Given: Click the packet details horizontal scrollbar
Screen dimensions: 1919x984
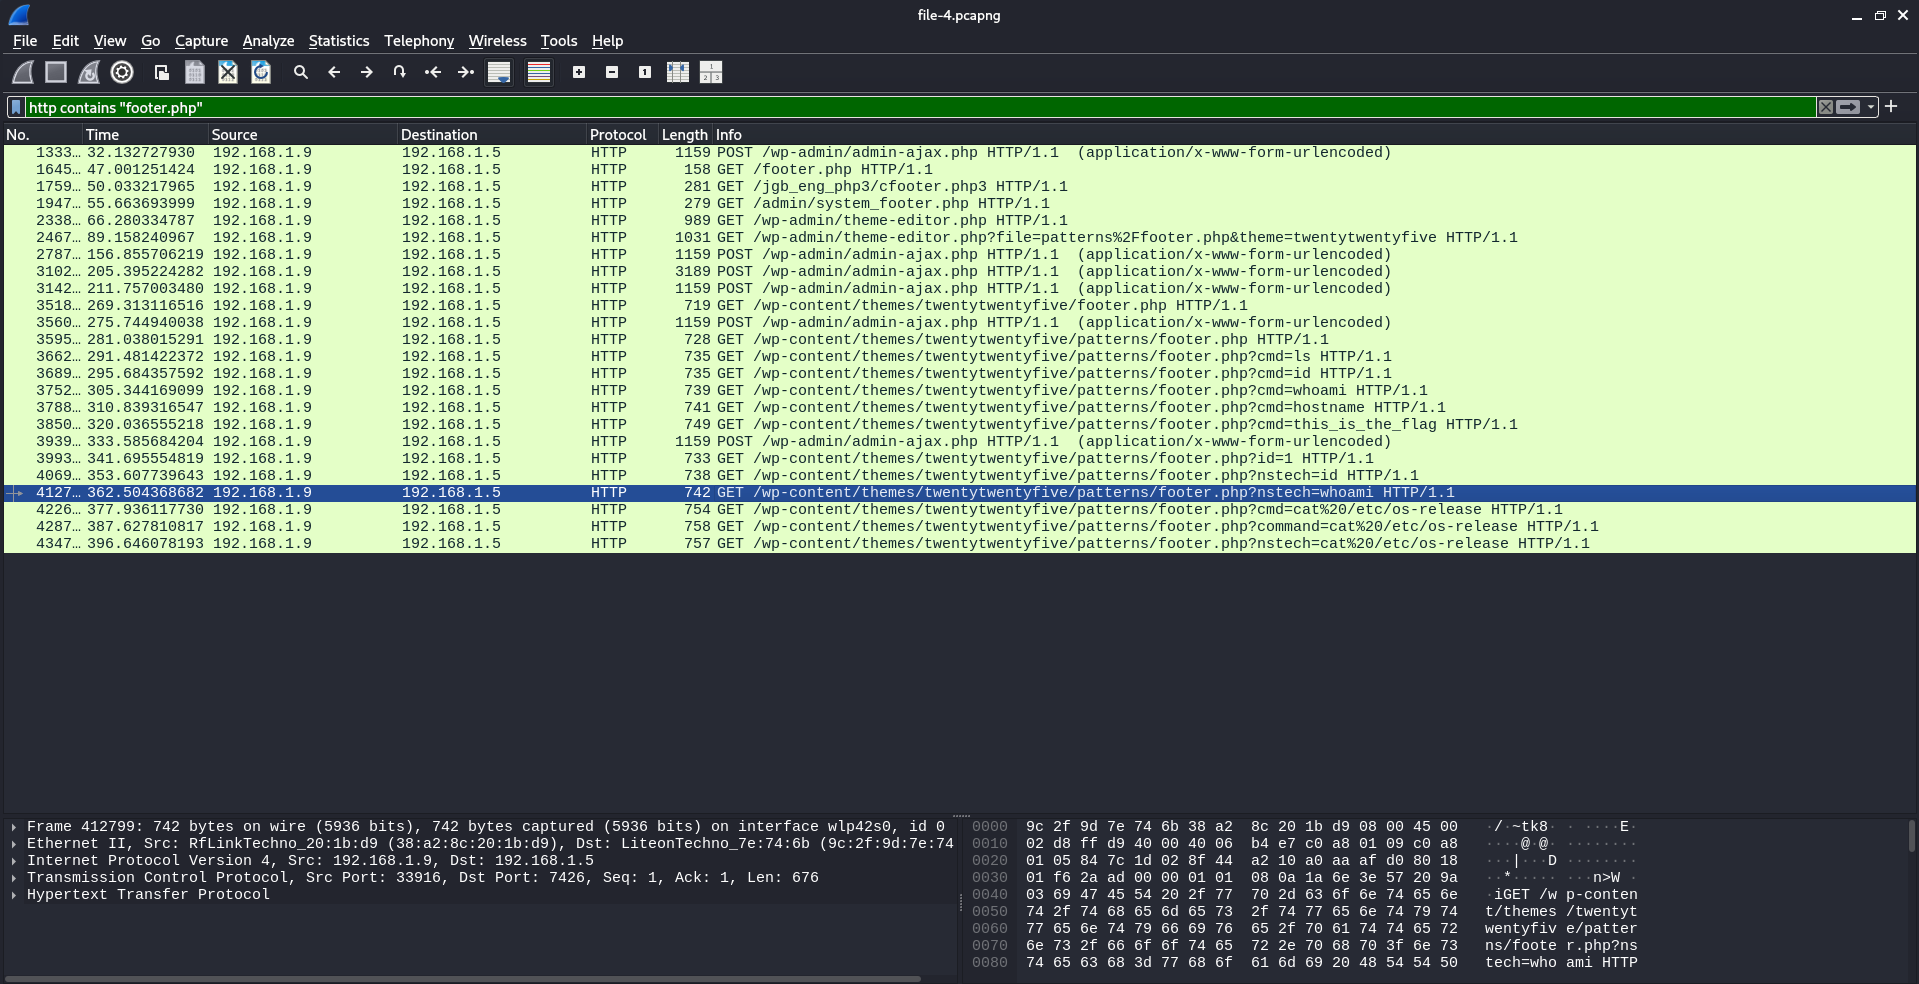Looking at the screenshot, I should click(463, 978).
